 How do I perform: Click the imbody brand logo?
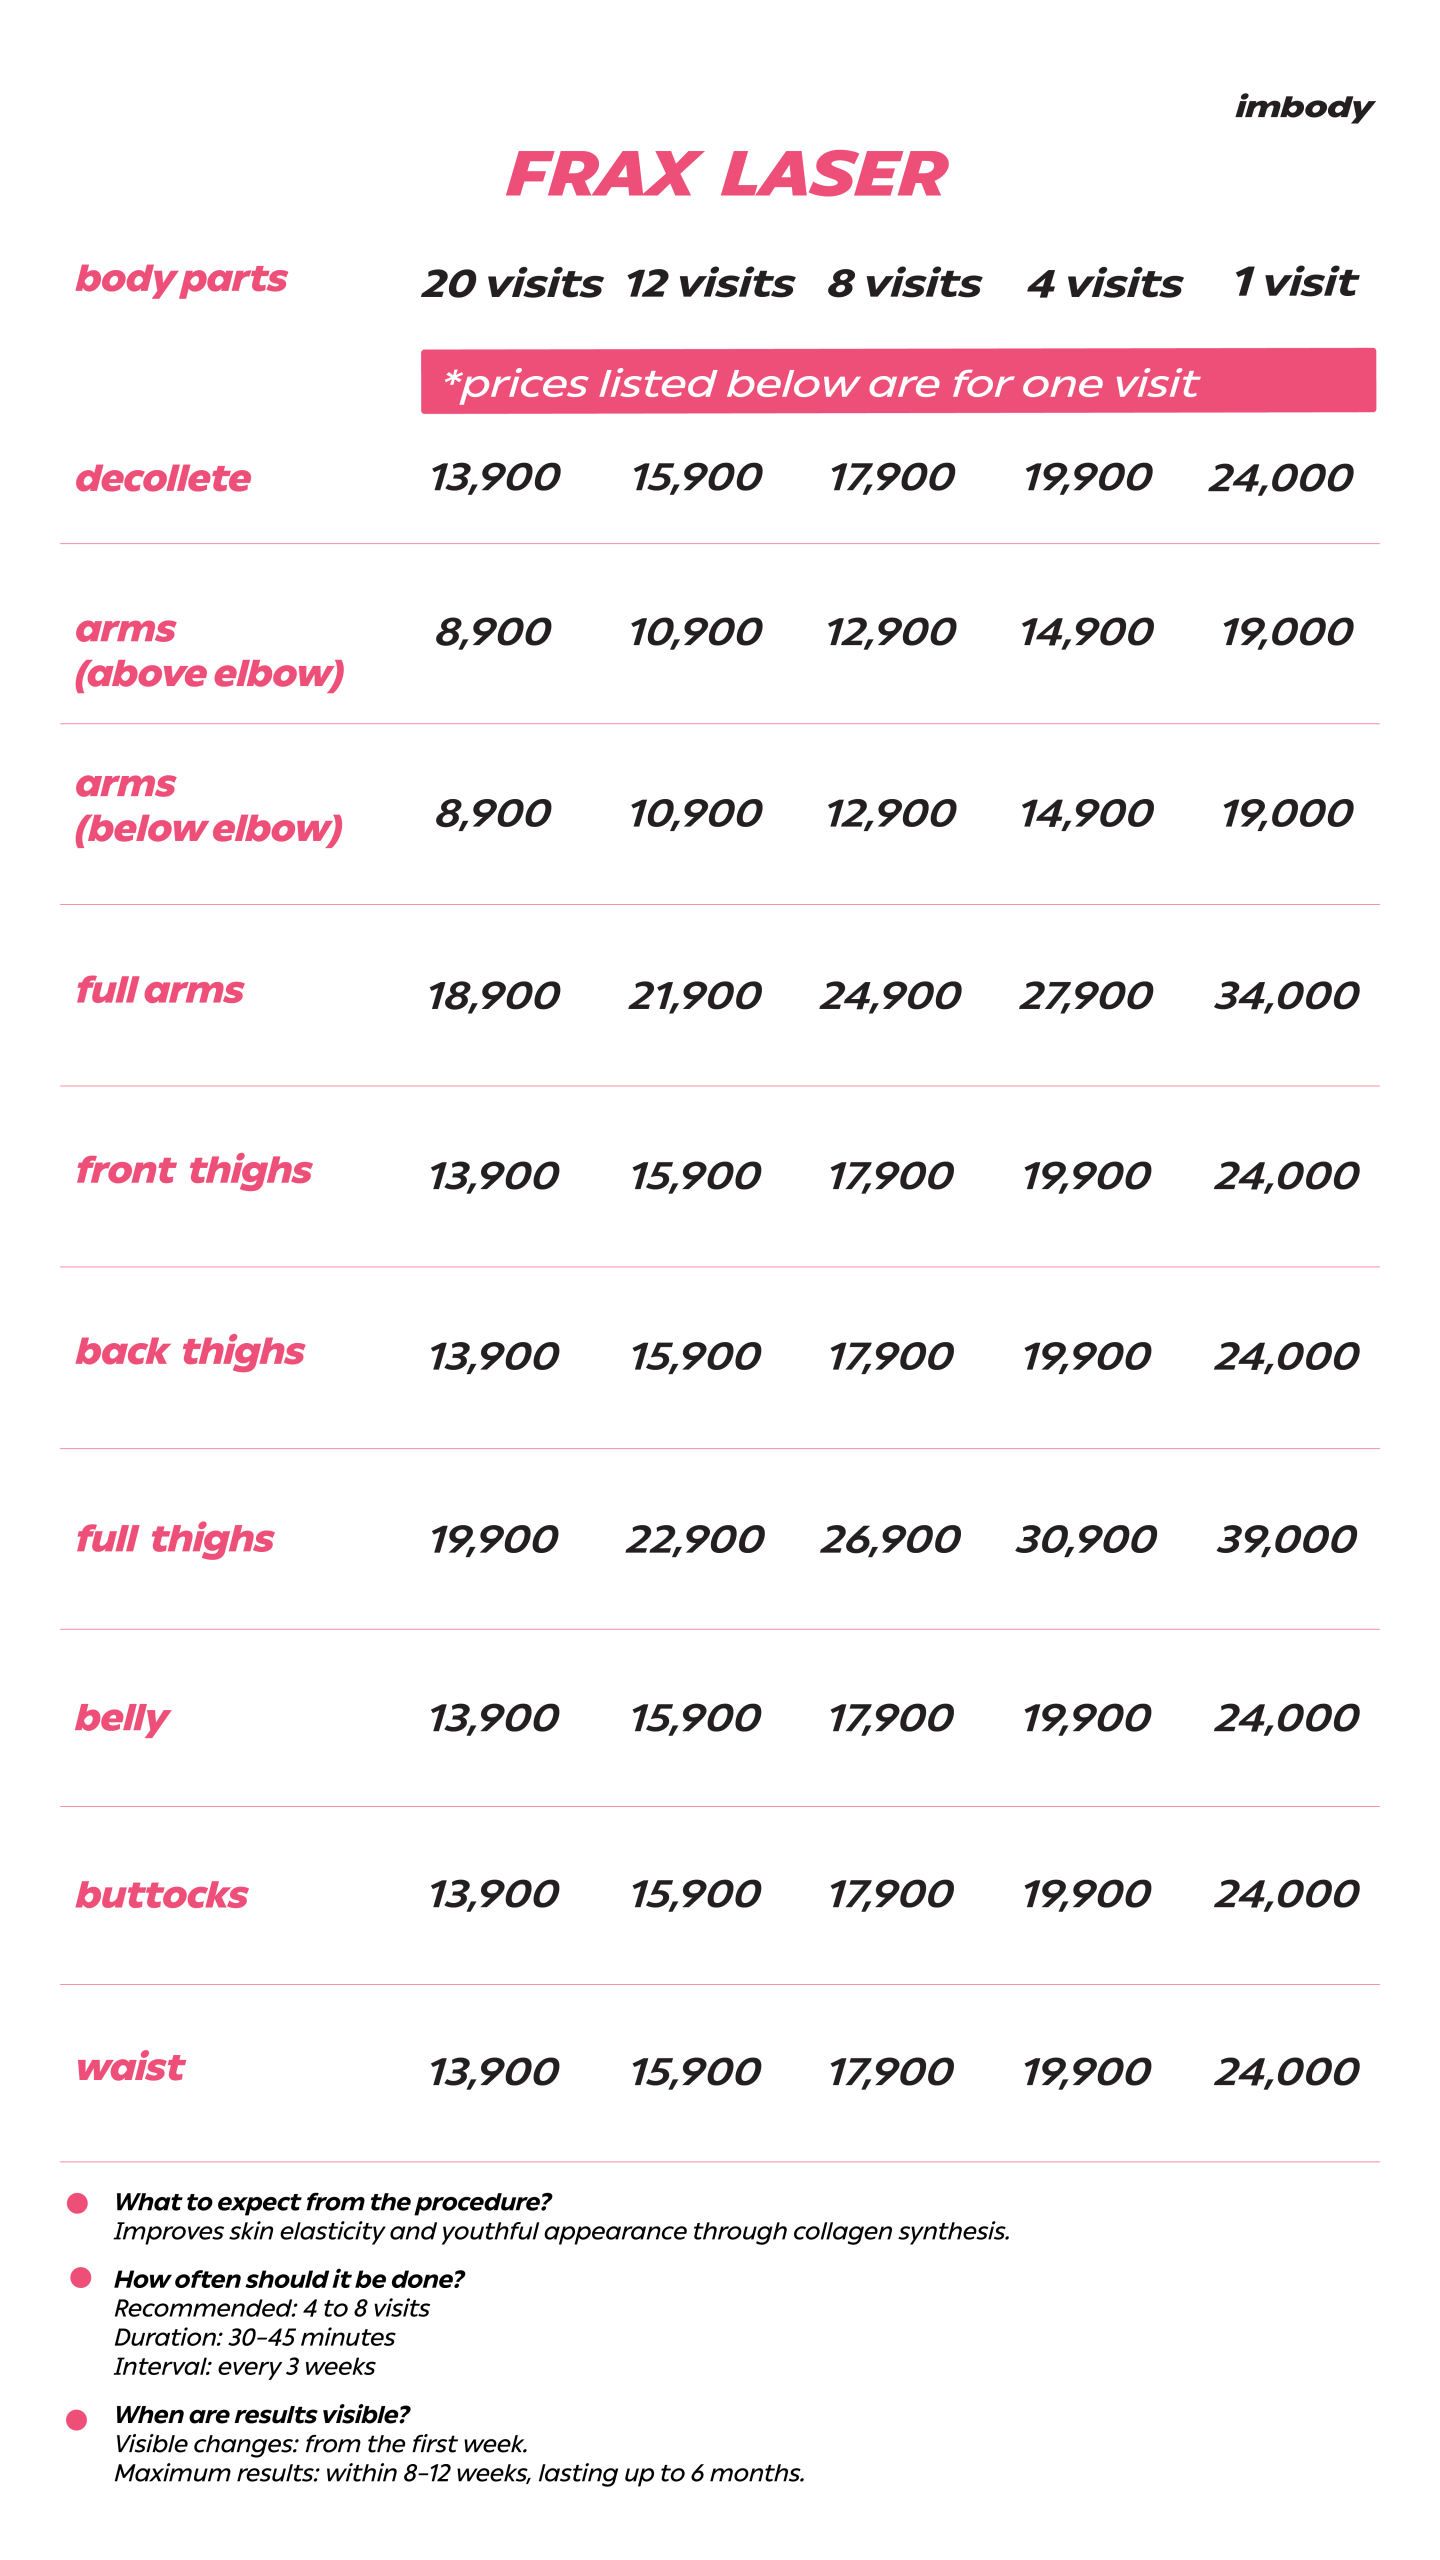tap(1303, 107)
